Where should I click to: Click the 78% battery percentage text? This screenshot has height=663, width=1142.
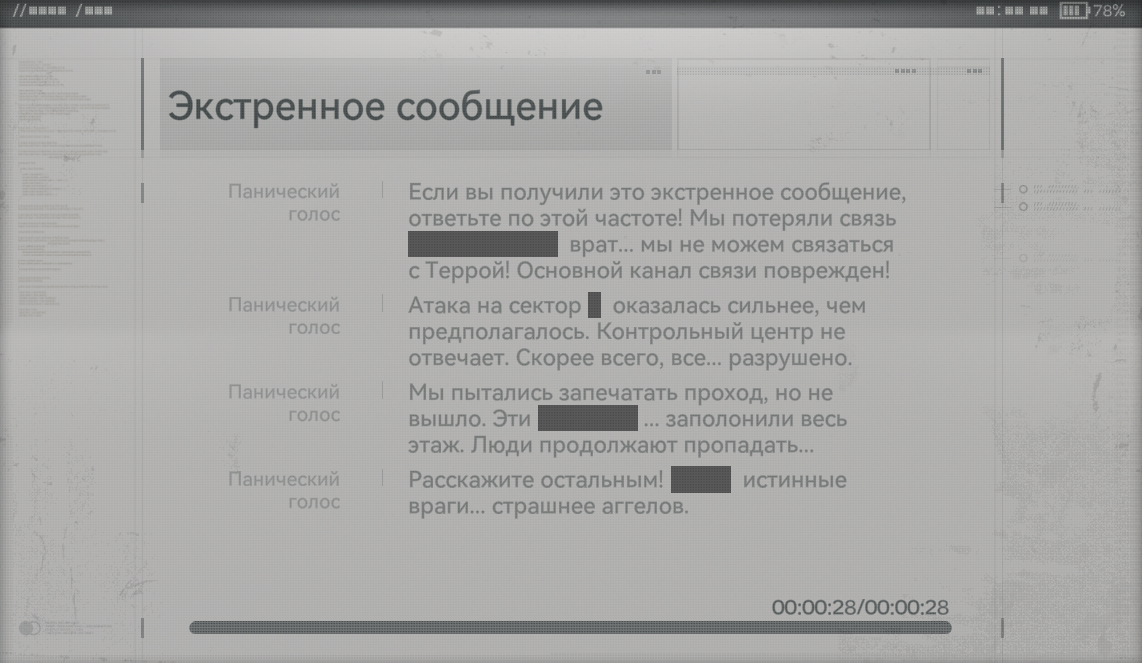coord(1109,11)
